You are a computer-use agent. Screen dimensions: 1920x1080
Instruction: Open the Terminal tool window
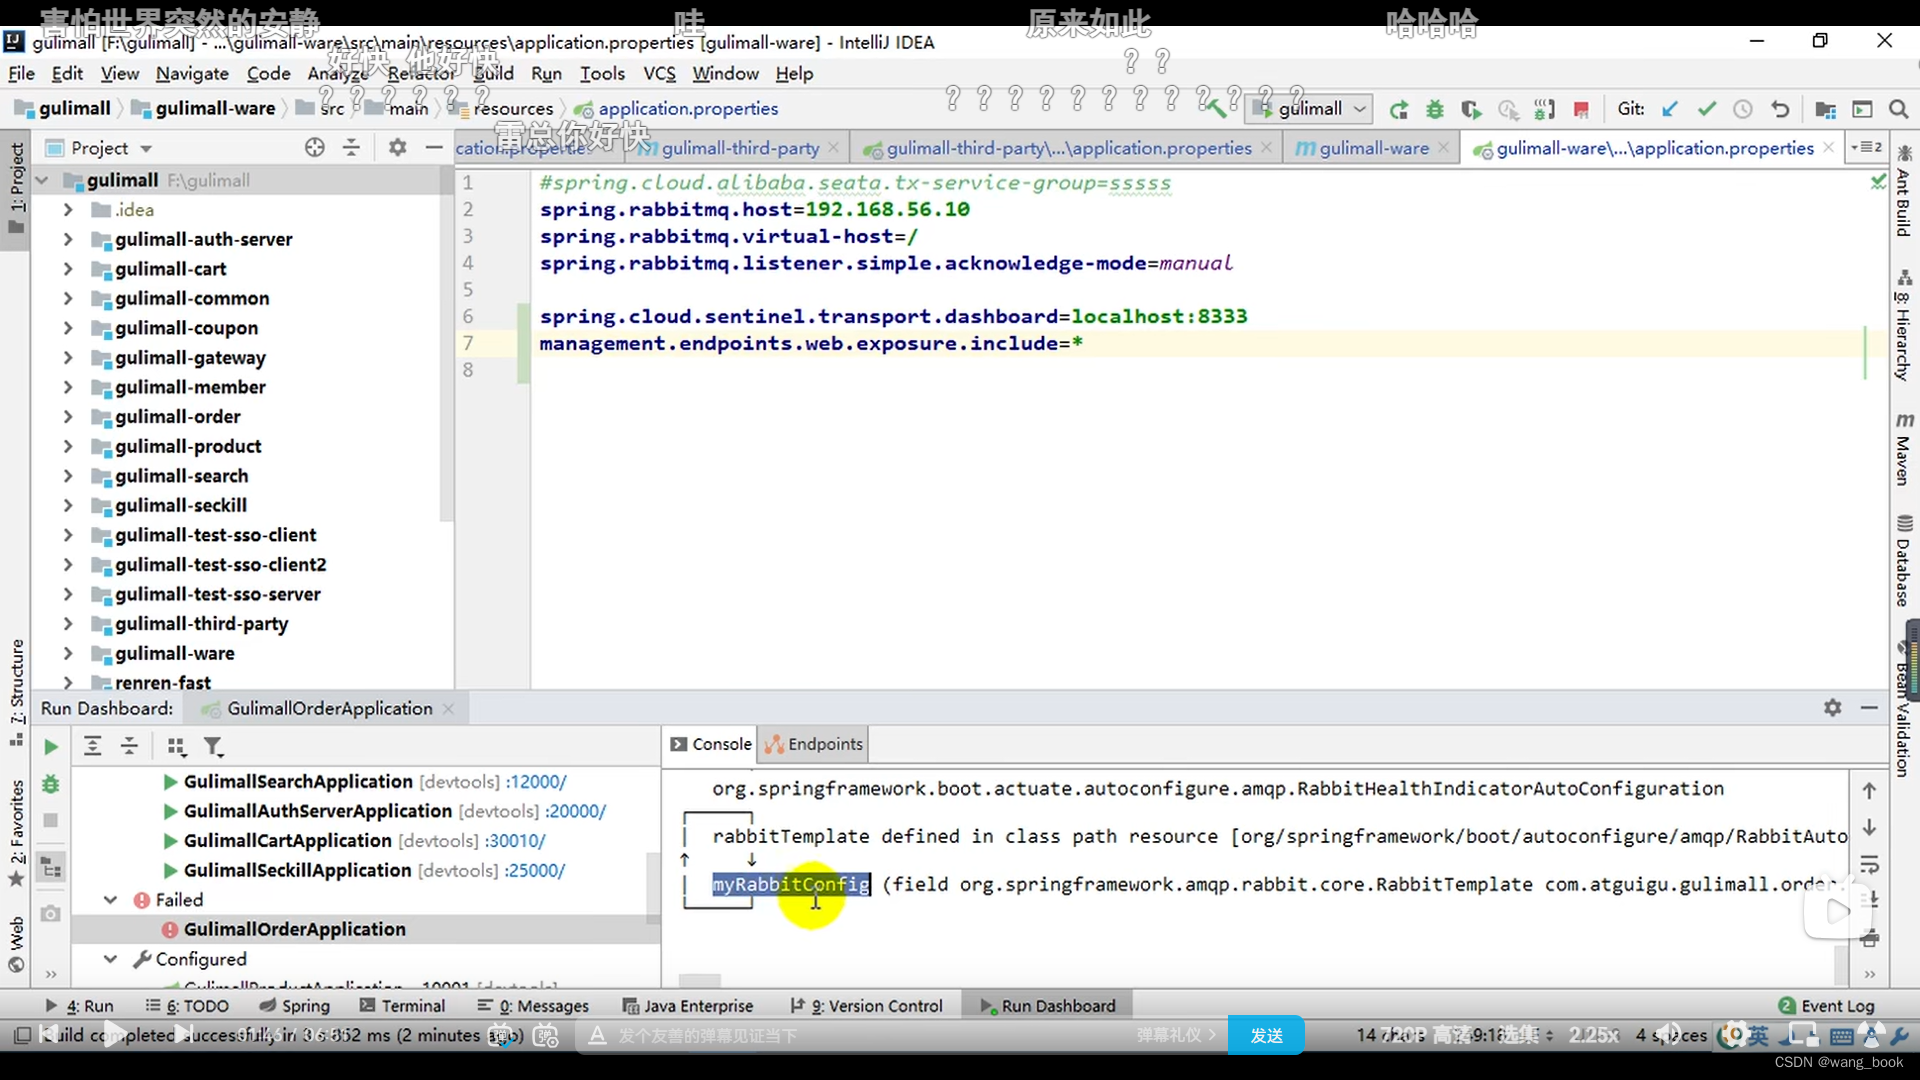point(402,1005)
